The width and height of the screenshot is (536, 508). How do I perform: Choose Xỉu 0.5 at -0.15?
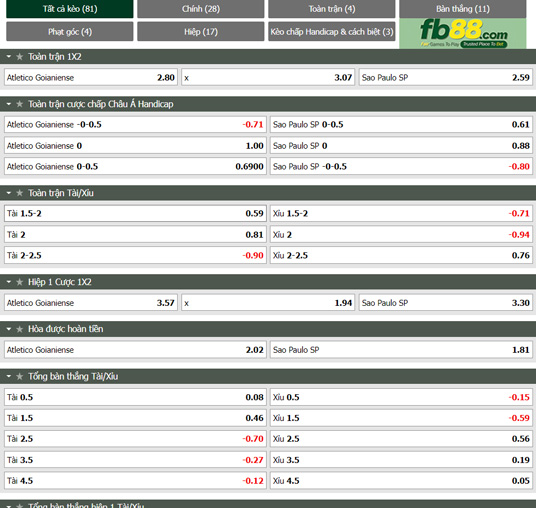tap(401, 397)
